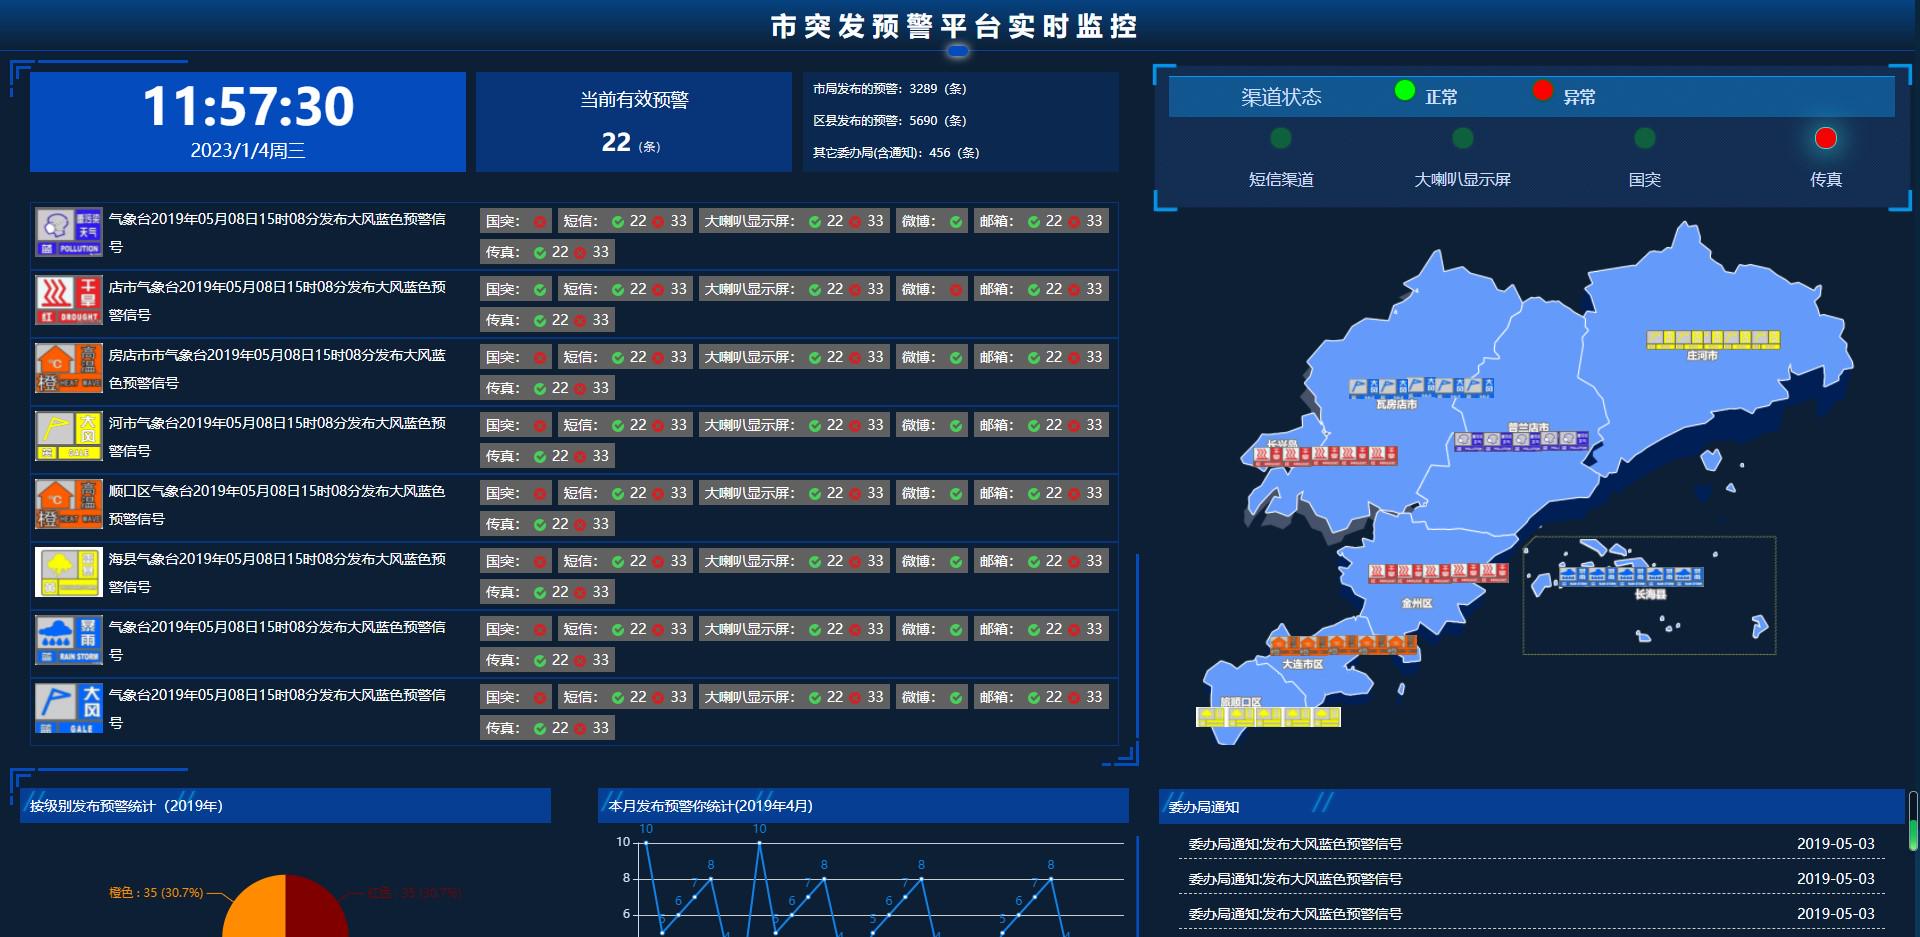Click 微博 status cell in drought warning row
The height and width of the screenshot is (937, 1920).
click(932, 289)
